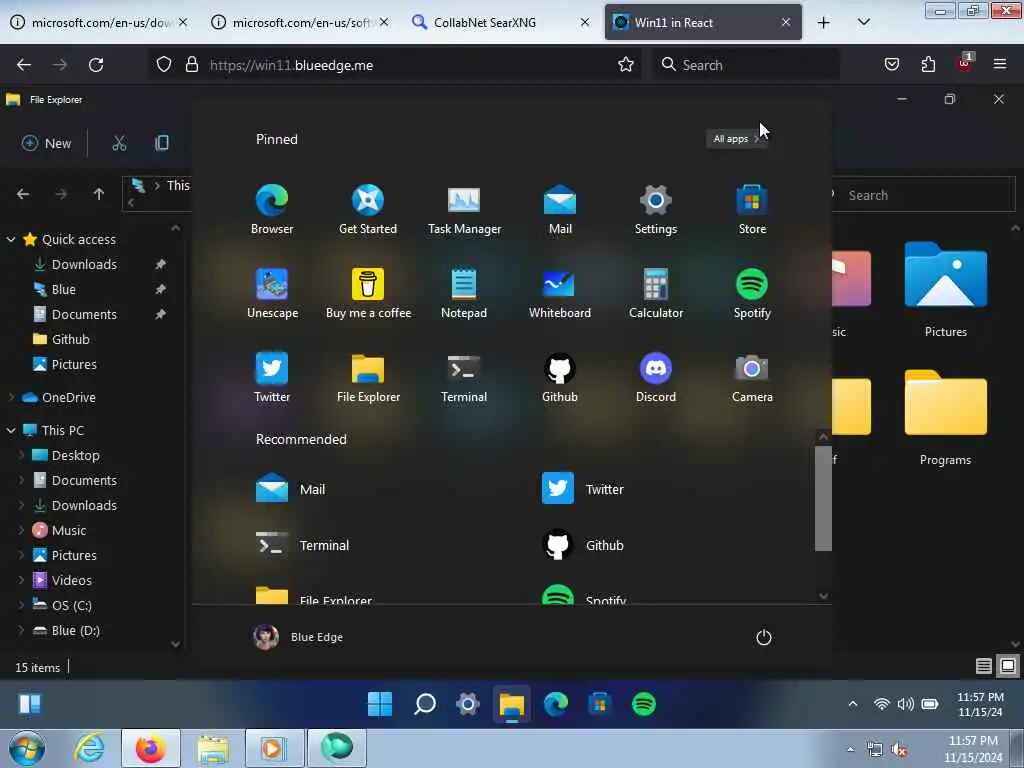
Task: Click the Copy icon in File Explorer
Action: click(162, 143)
